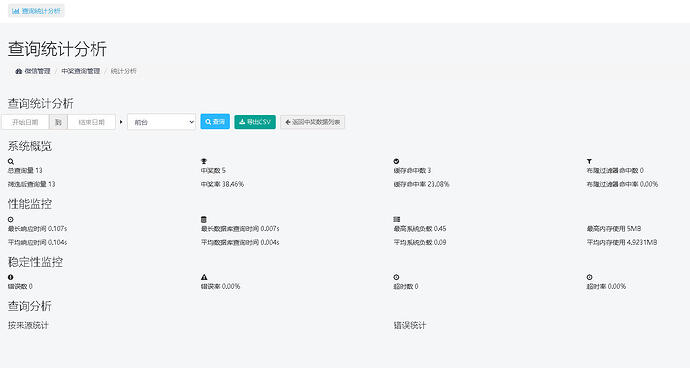
Task: Select the text 错误数 0
Action: click(x=20, y=286)
